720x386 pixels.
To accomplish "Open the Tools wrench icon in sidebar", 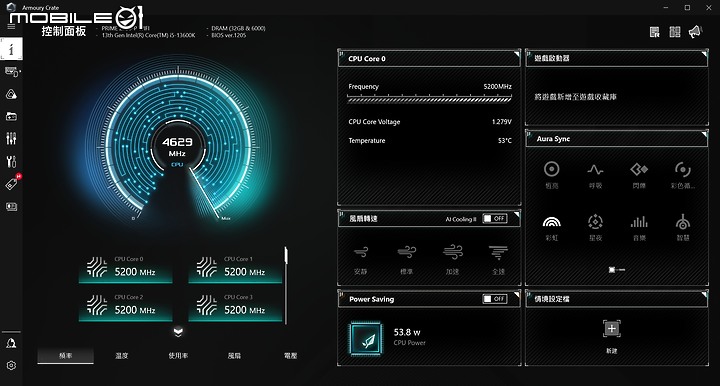I will coord(11,161).
